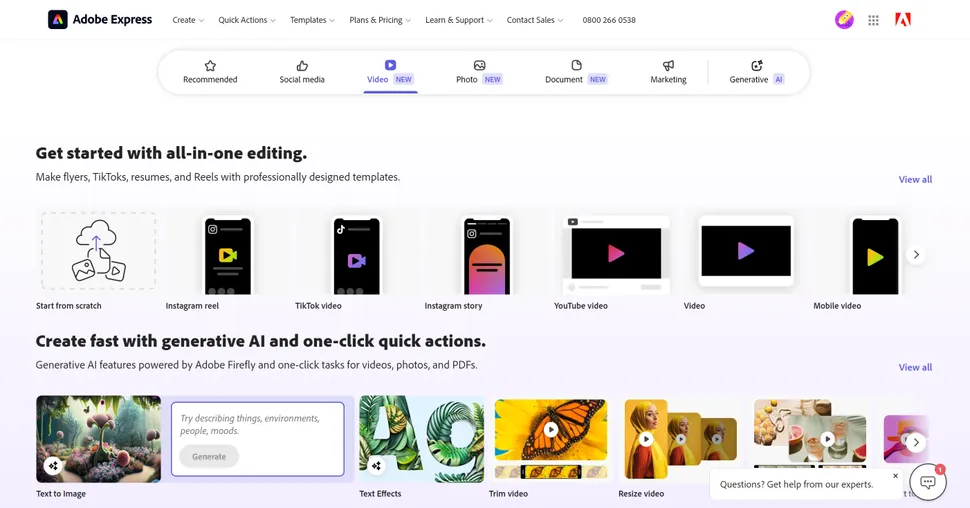970x508 pixels.
Task: Click the Start from scratch upload icon
Action: click(98, 250)
